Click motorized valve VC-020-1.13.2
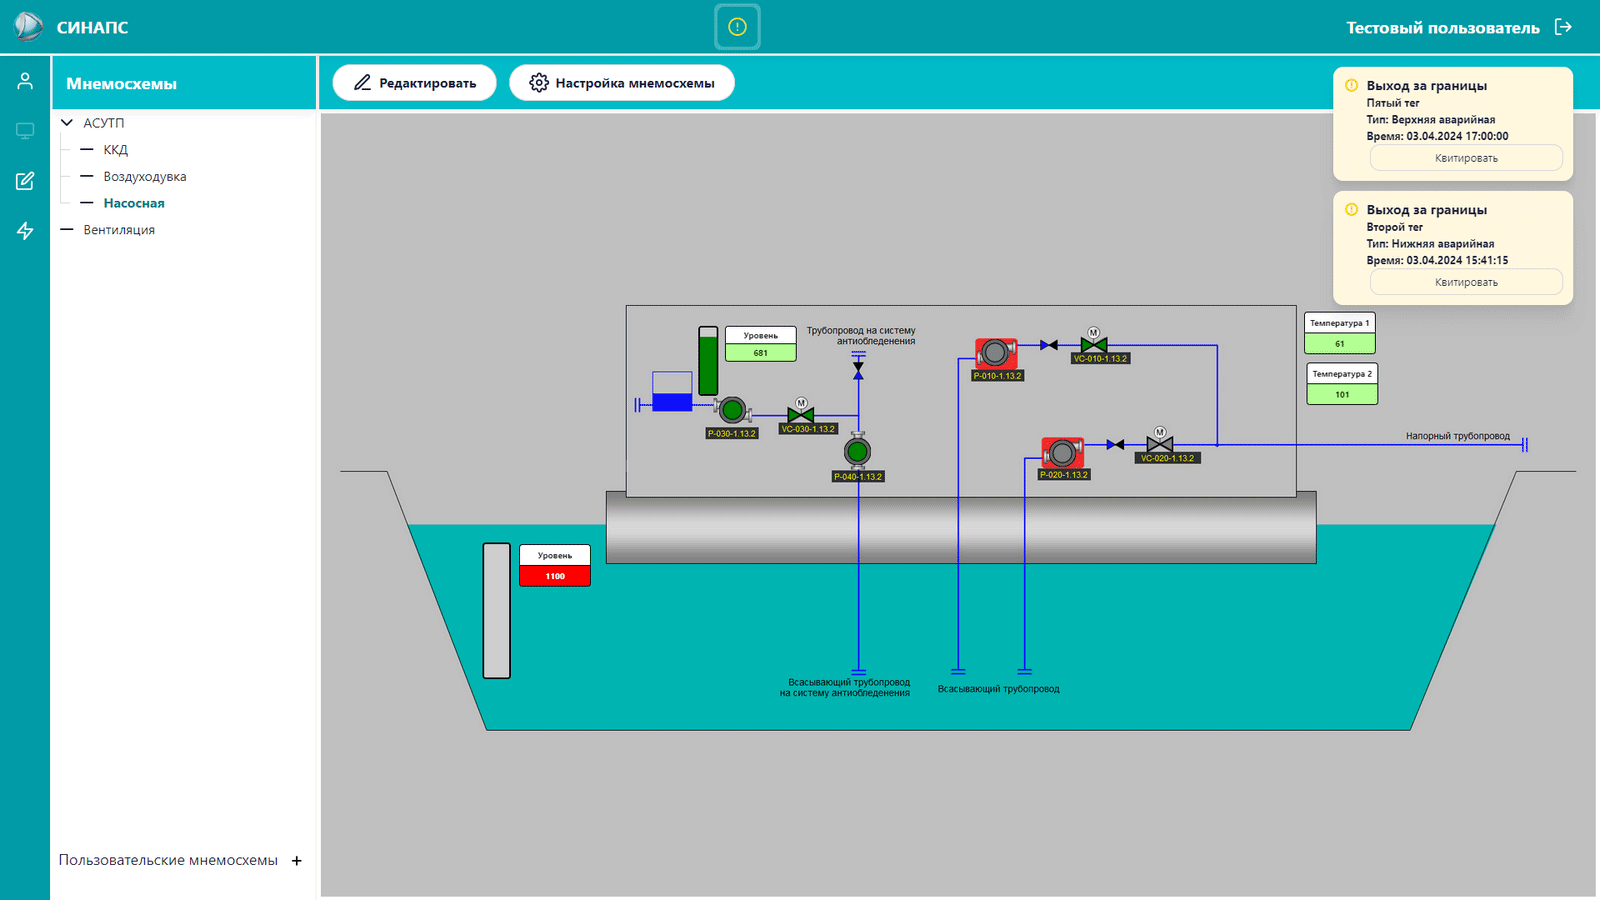 click(1160, 441)
